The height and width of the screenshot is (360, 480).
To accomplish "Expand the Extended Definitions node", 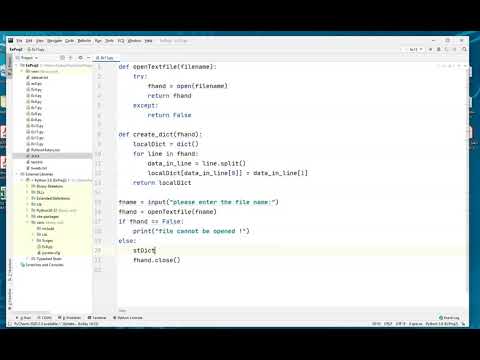I will pos(27,198).
